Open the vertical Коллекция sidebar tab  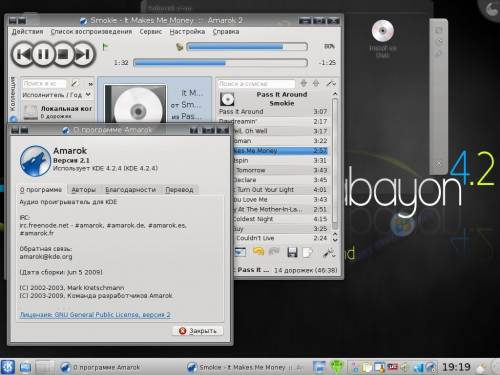pos(13,94)
